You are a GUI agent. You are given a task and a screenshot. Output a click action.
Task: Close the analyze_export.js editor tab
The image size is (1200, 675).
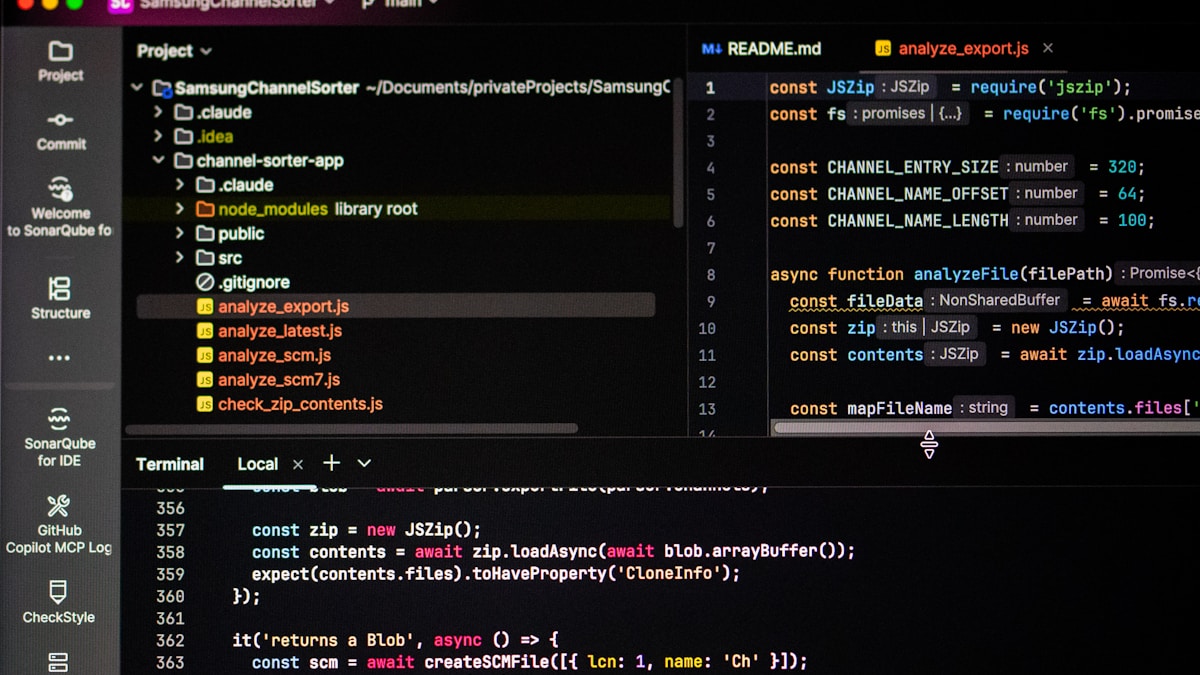pos(1048,48)
